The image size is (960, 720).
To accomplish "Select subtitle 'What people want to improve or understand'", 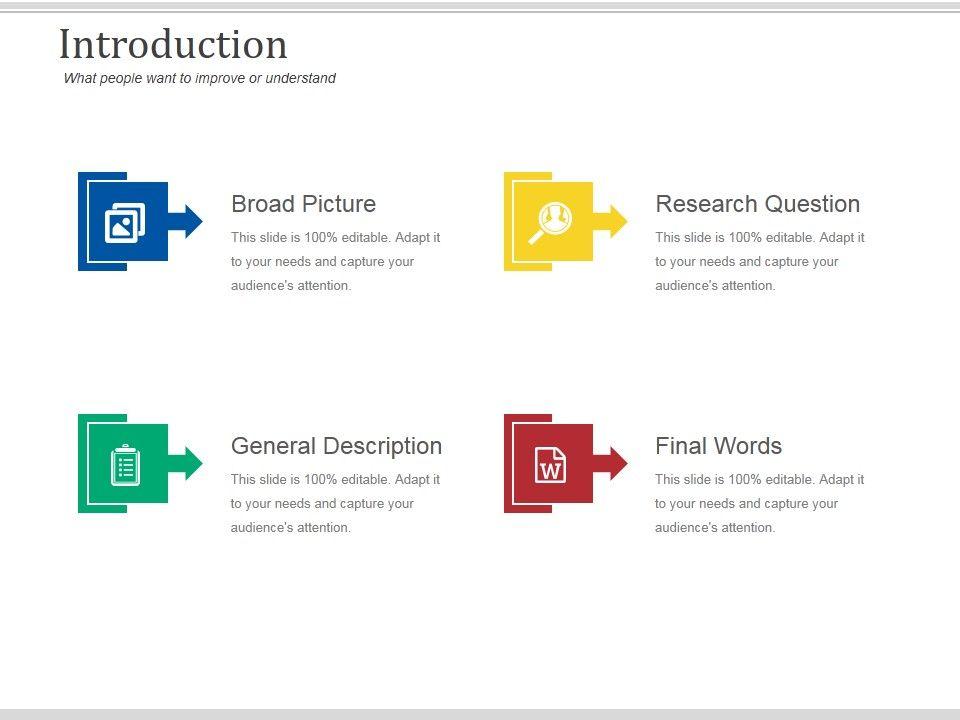I will (200, 78).
